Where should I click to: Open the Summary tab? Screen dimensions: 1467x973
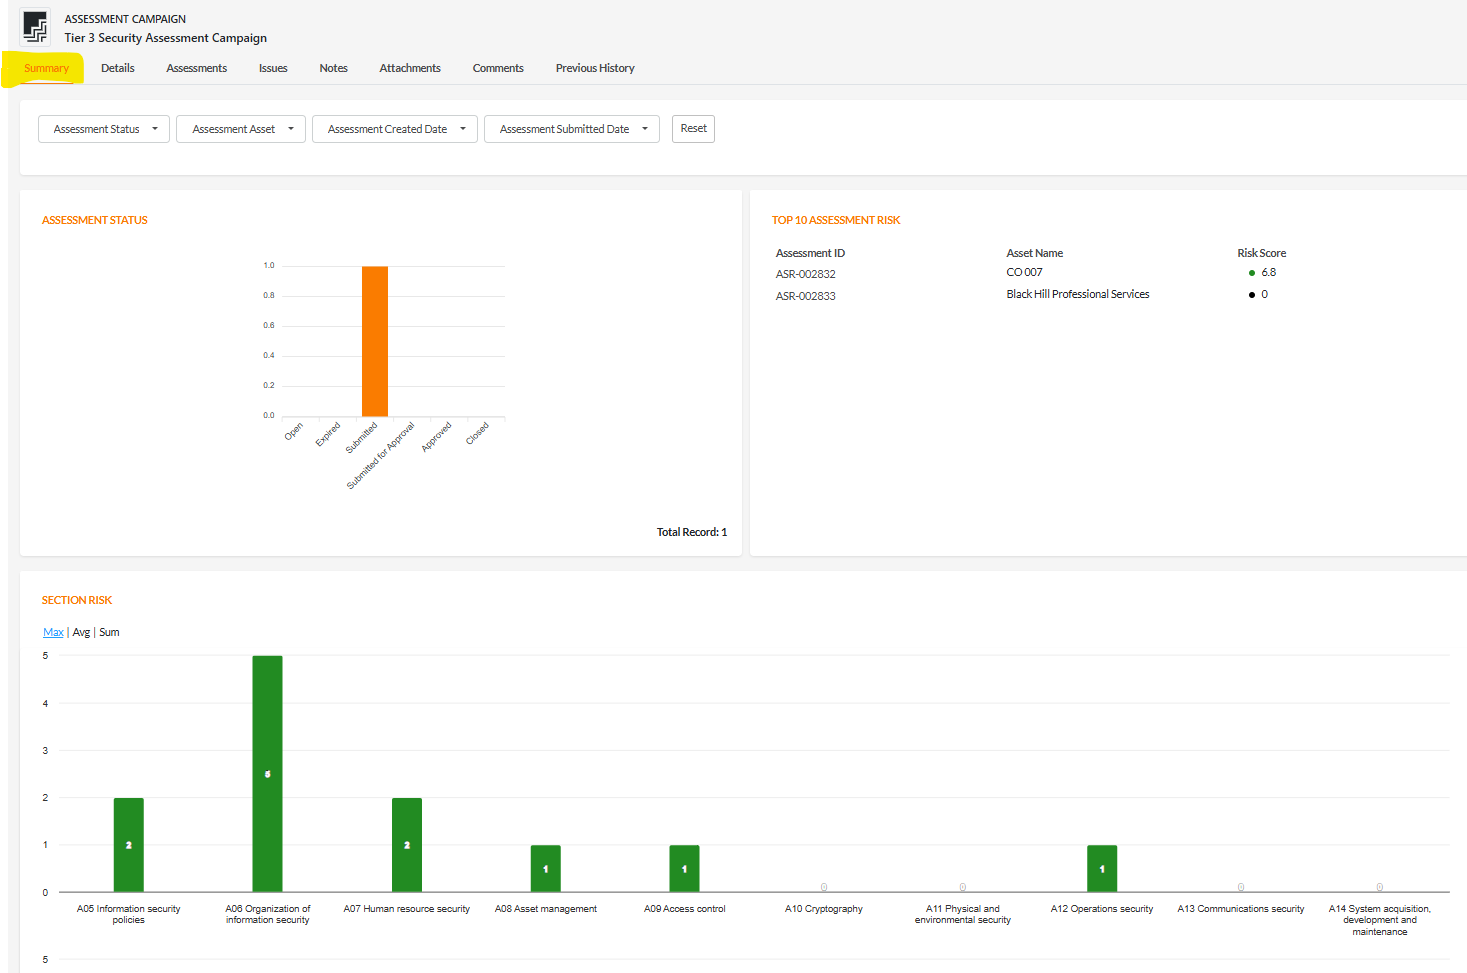click(x=47, y=68)
